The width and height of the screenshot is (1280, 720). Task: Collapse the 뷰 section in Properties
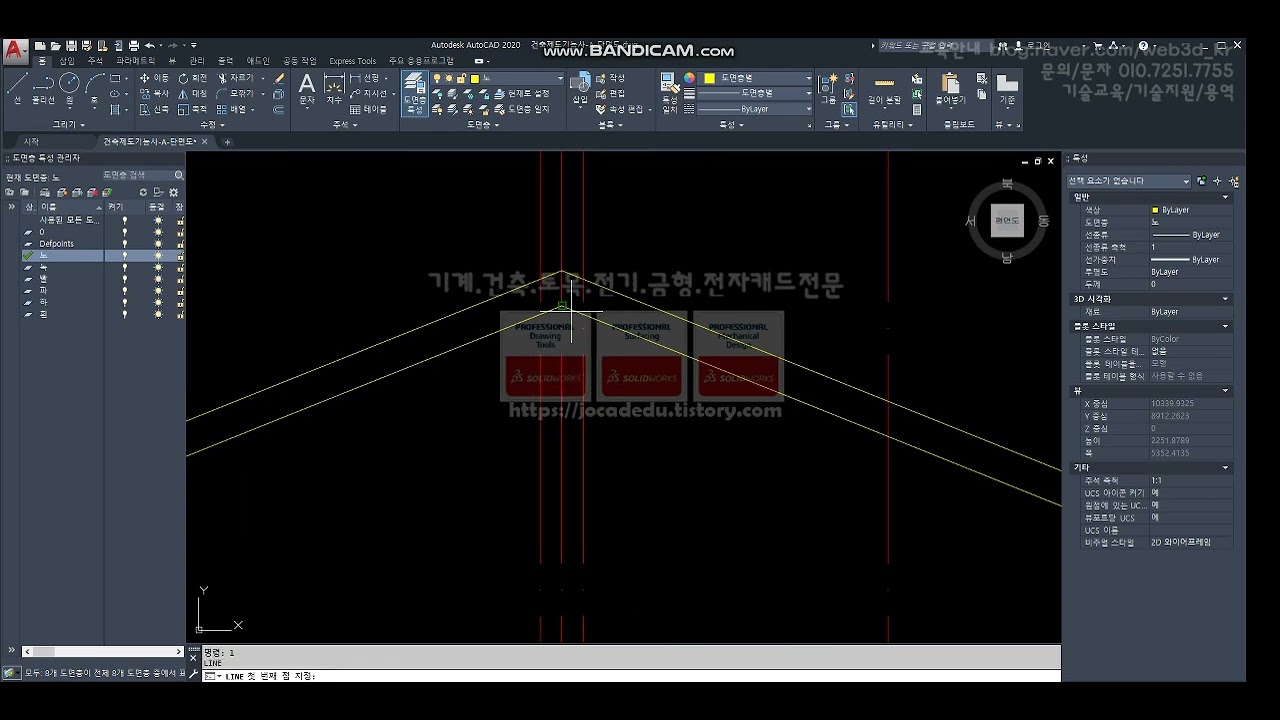[x=1225, y=391]
